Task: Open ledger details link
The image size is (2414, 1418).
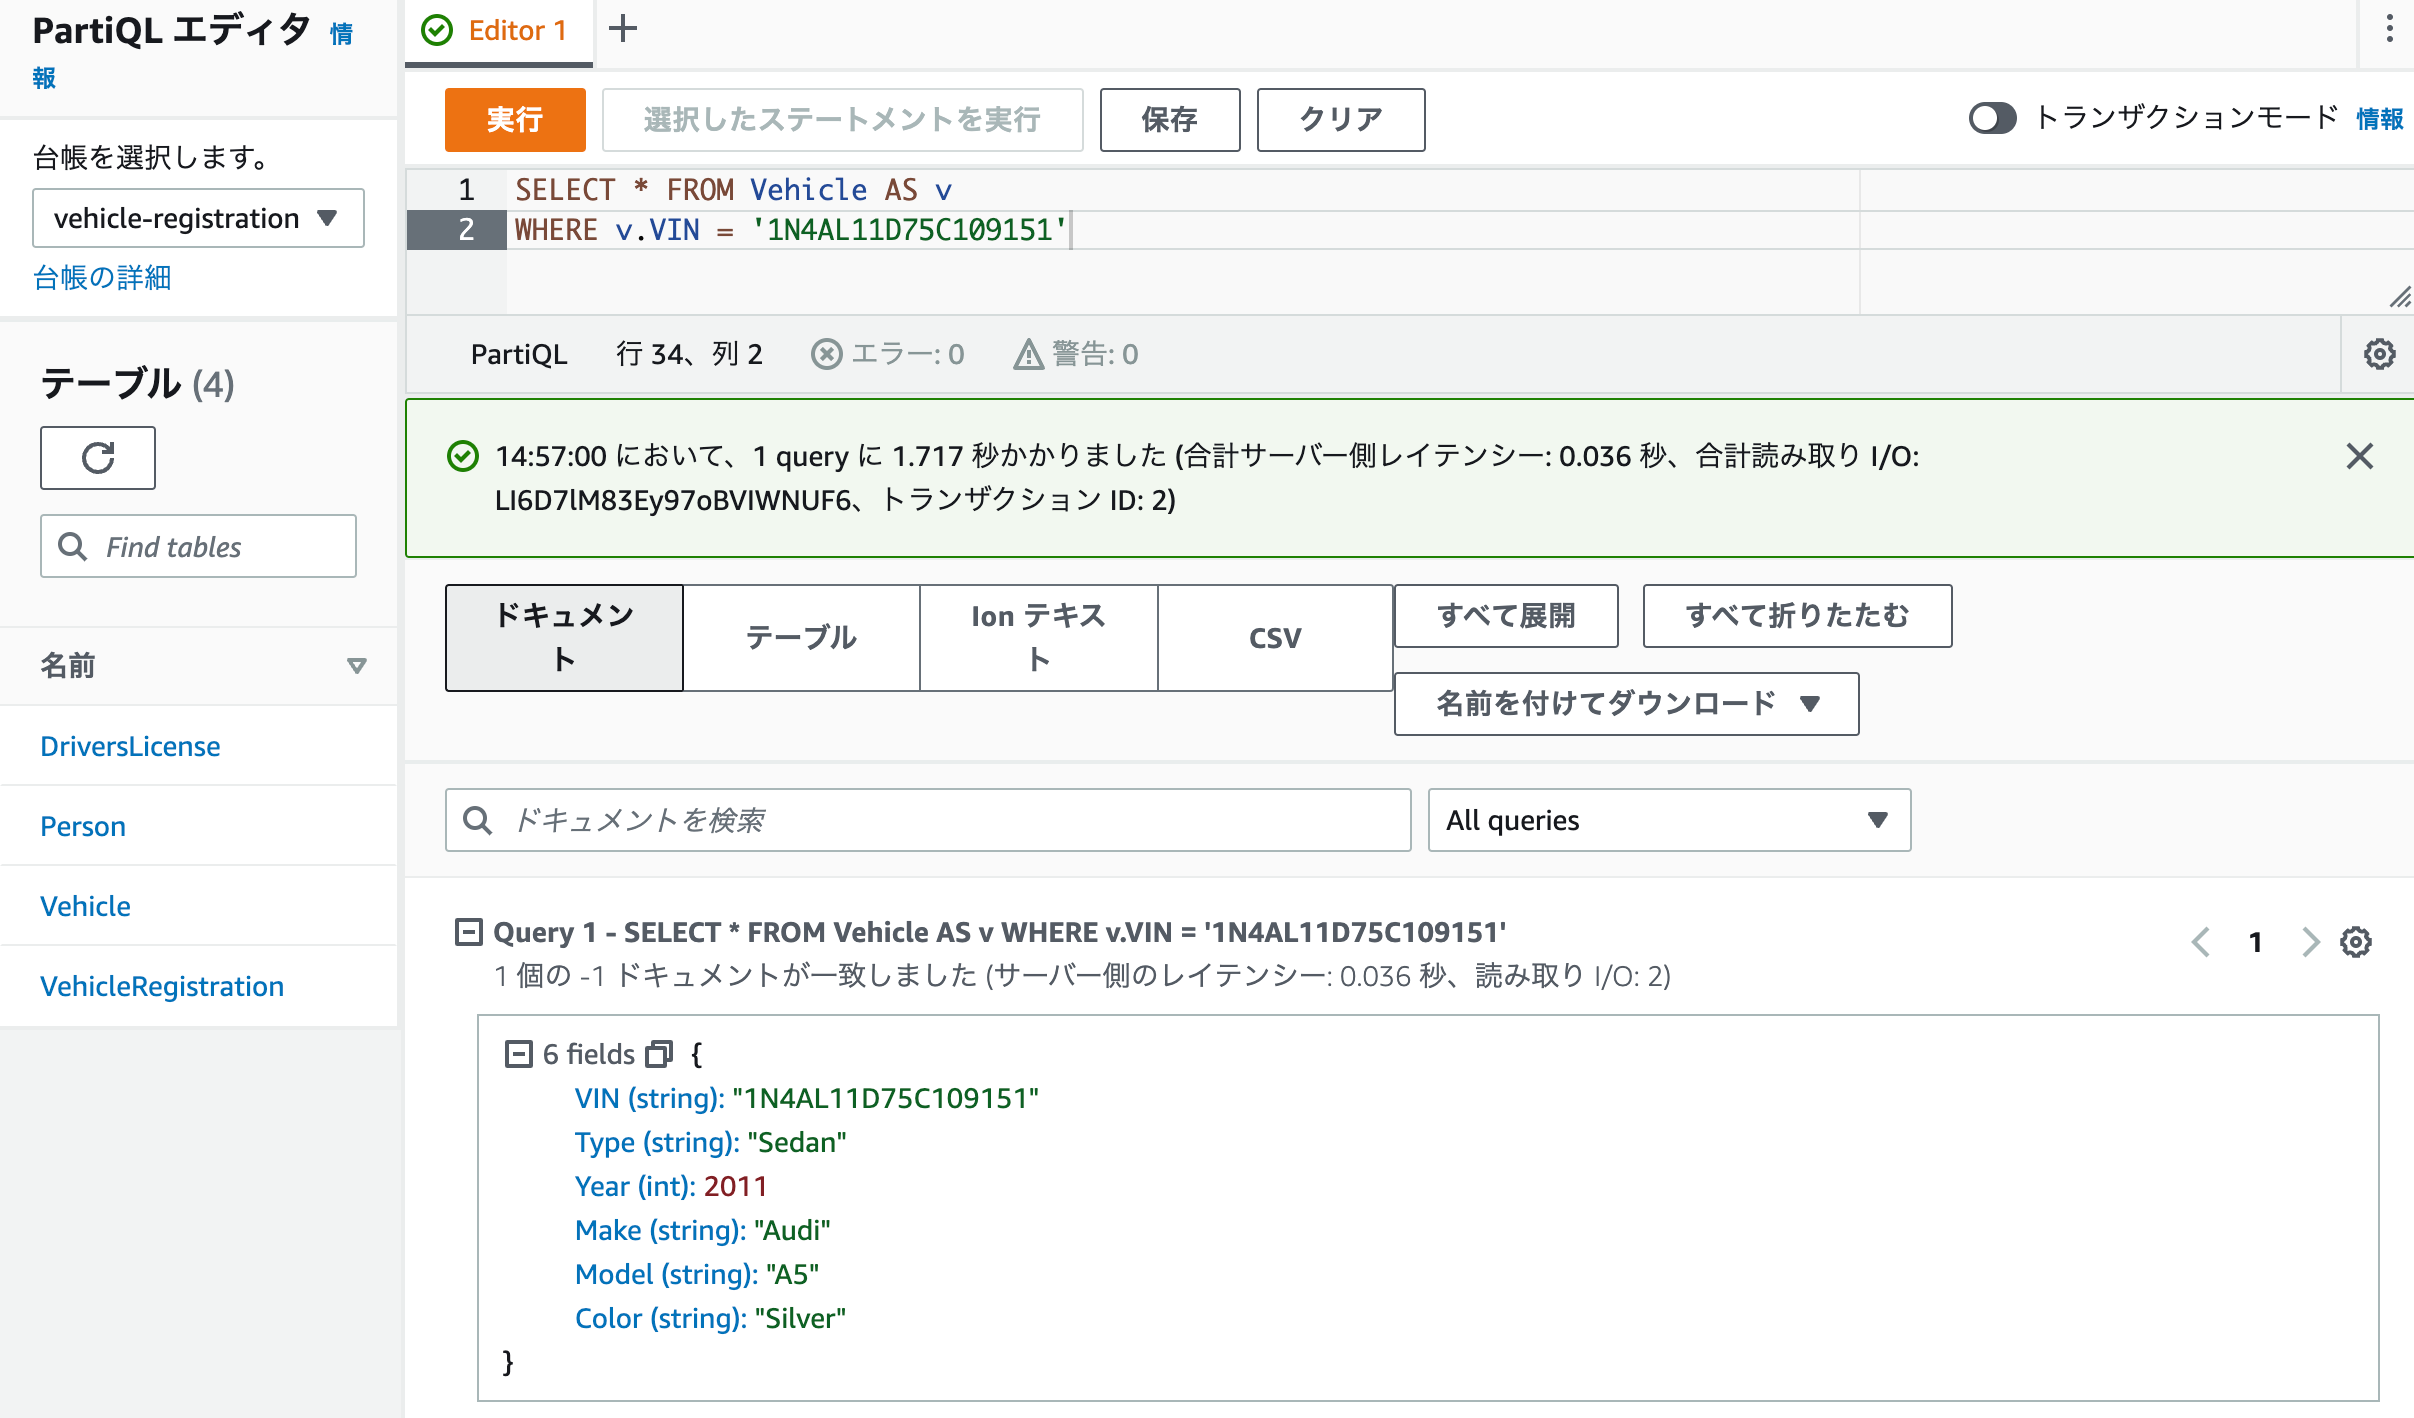Action: tap(102, 278)
